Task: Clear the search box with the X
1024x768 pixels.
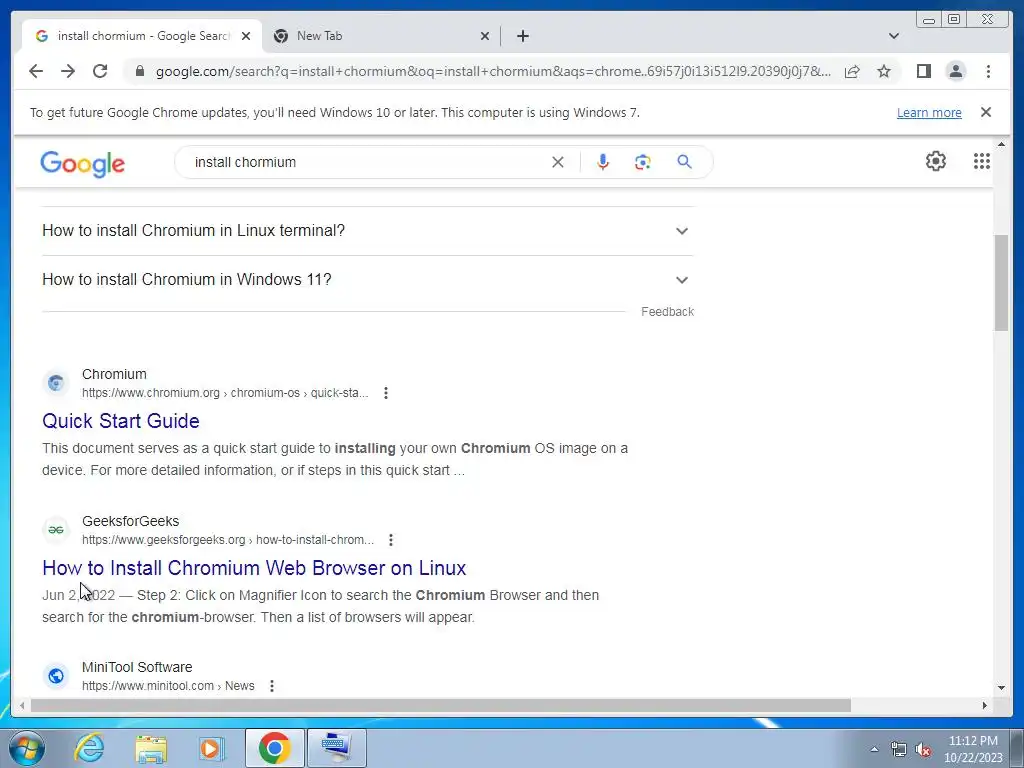Action: (x=558, y=162)
